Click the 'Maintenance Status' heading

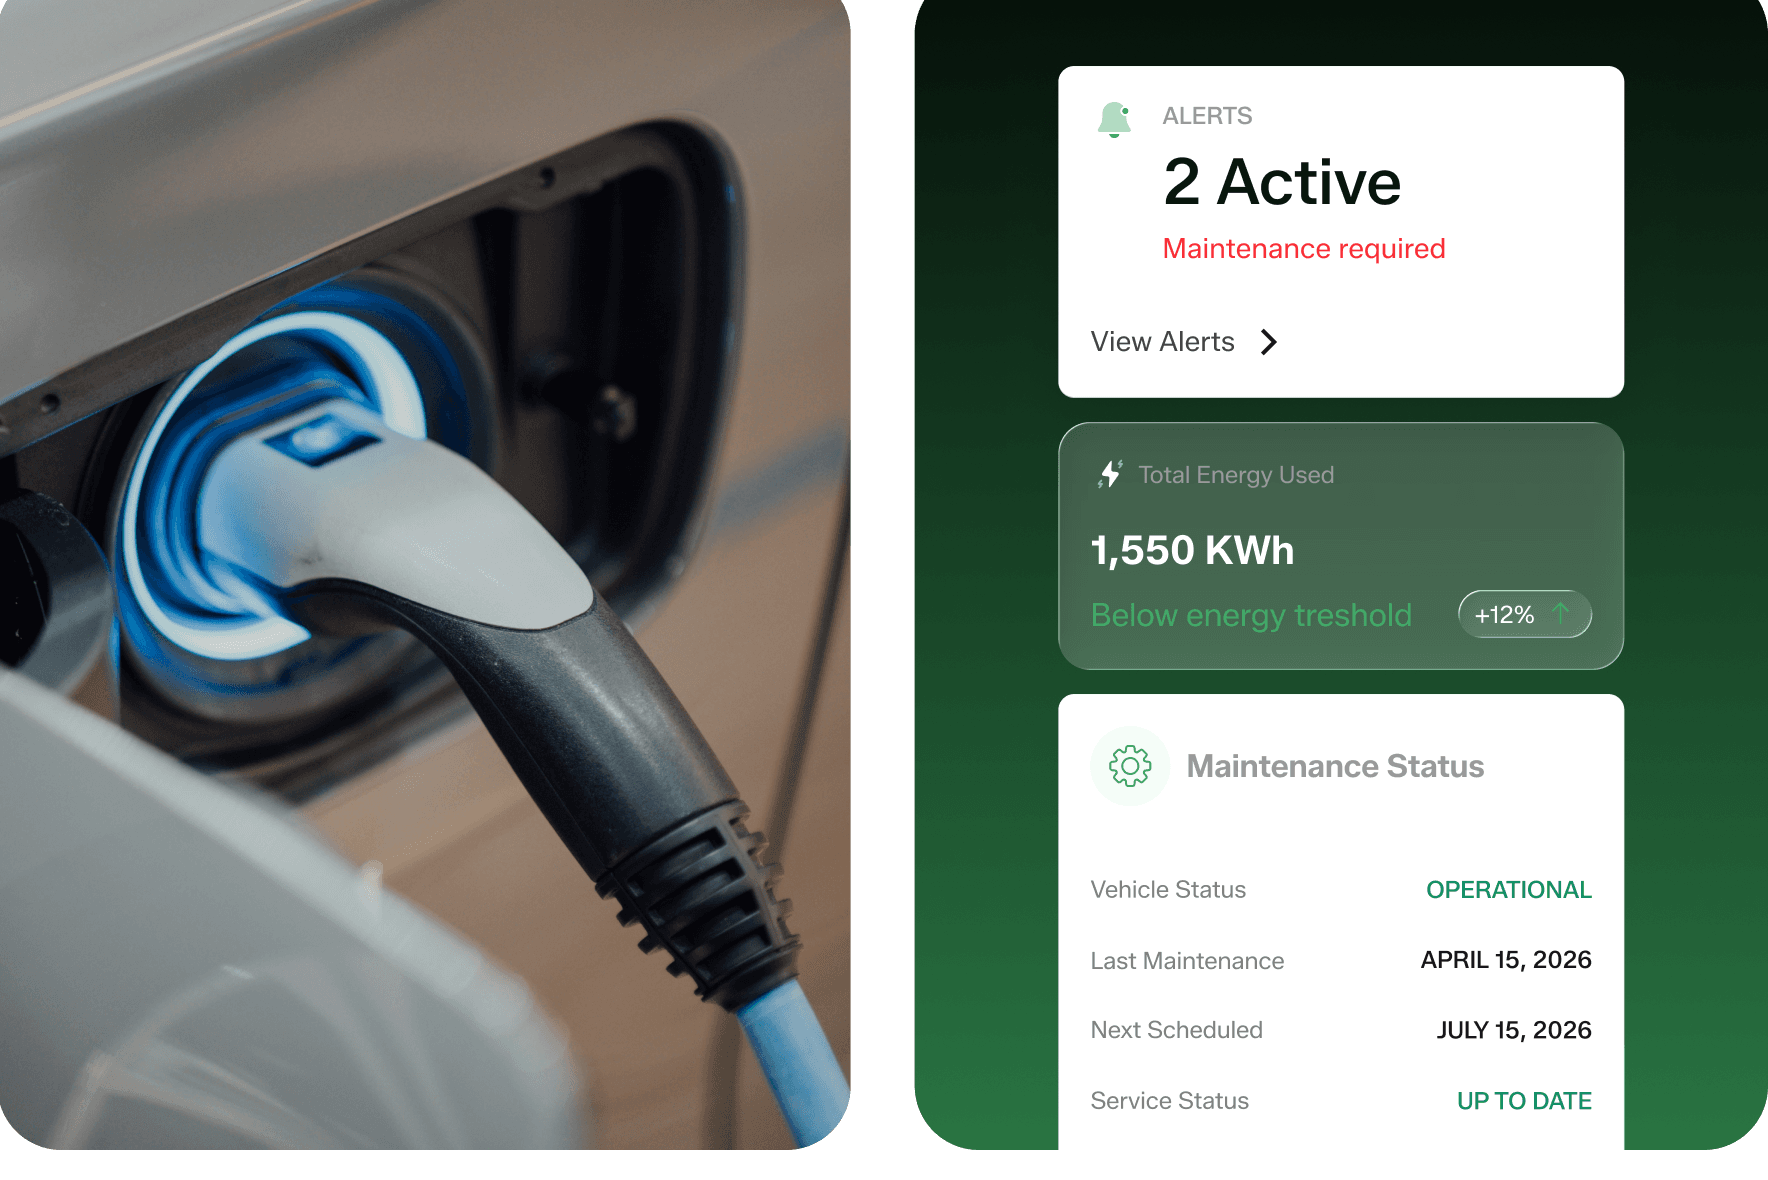click(x=1335, y=766)
